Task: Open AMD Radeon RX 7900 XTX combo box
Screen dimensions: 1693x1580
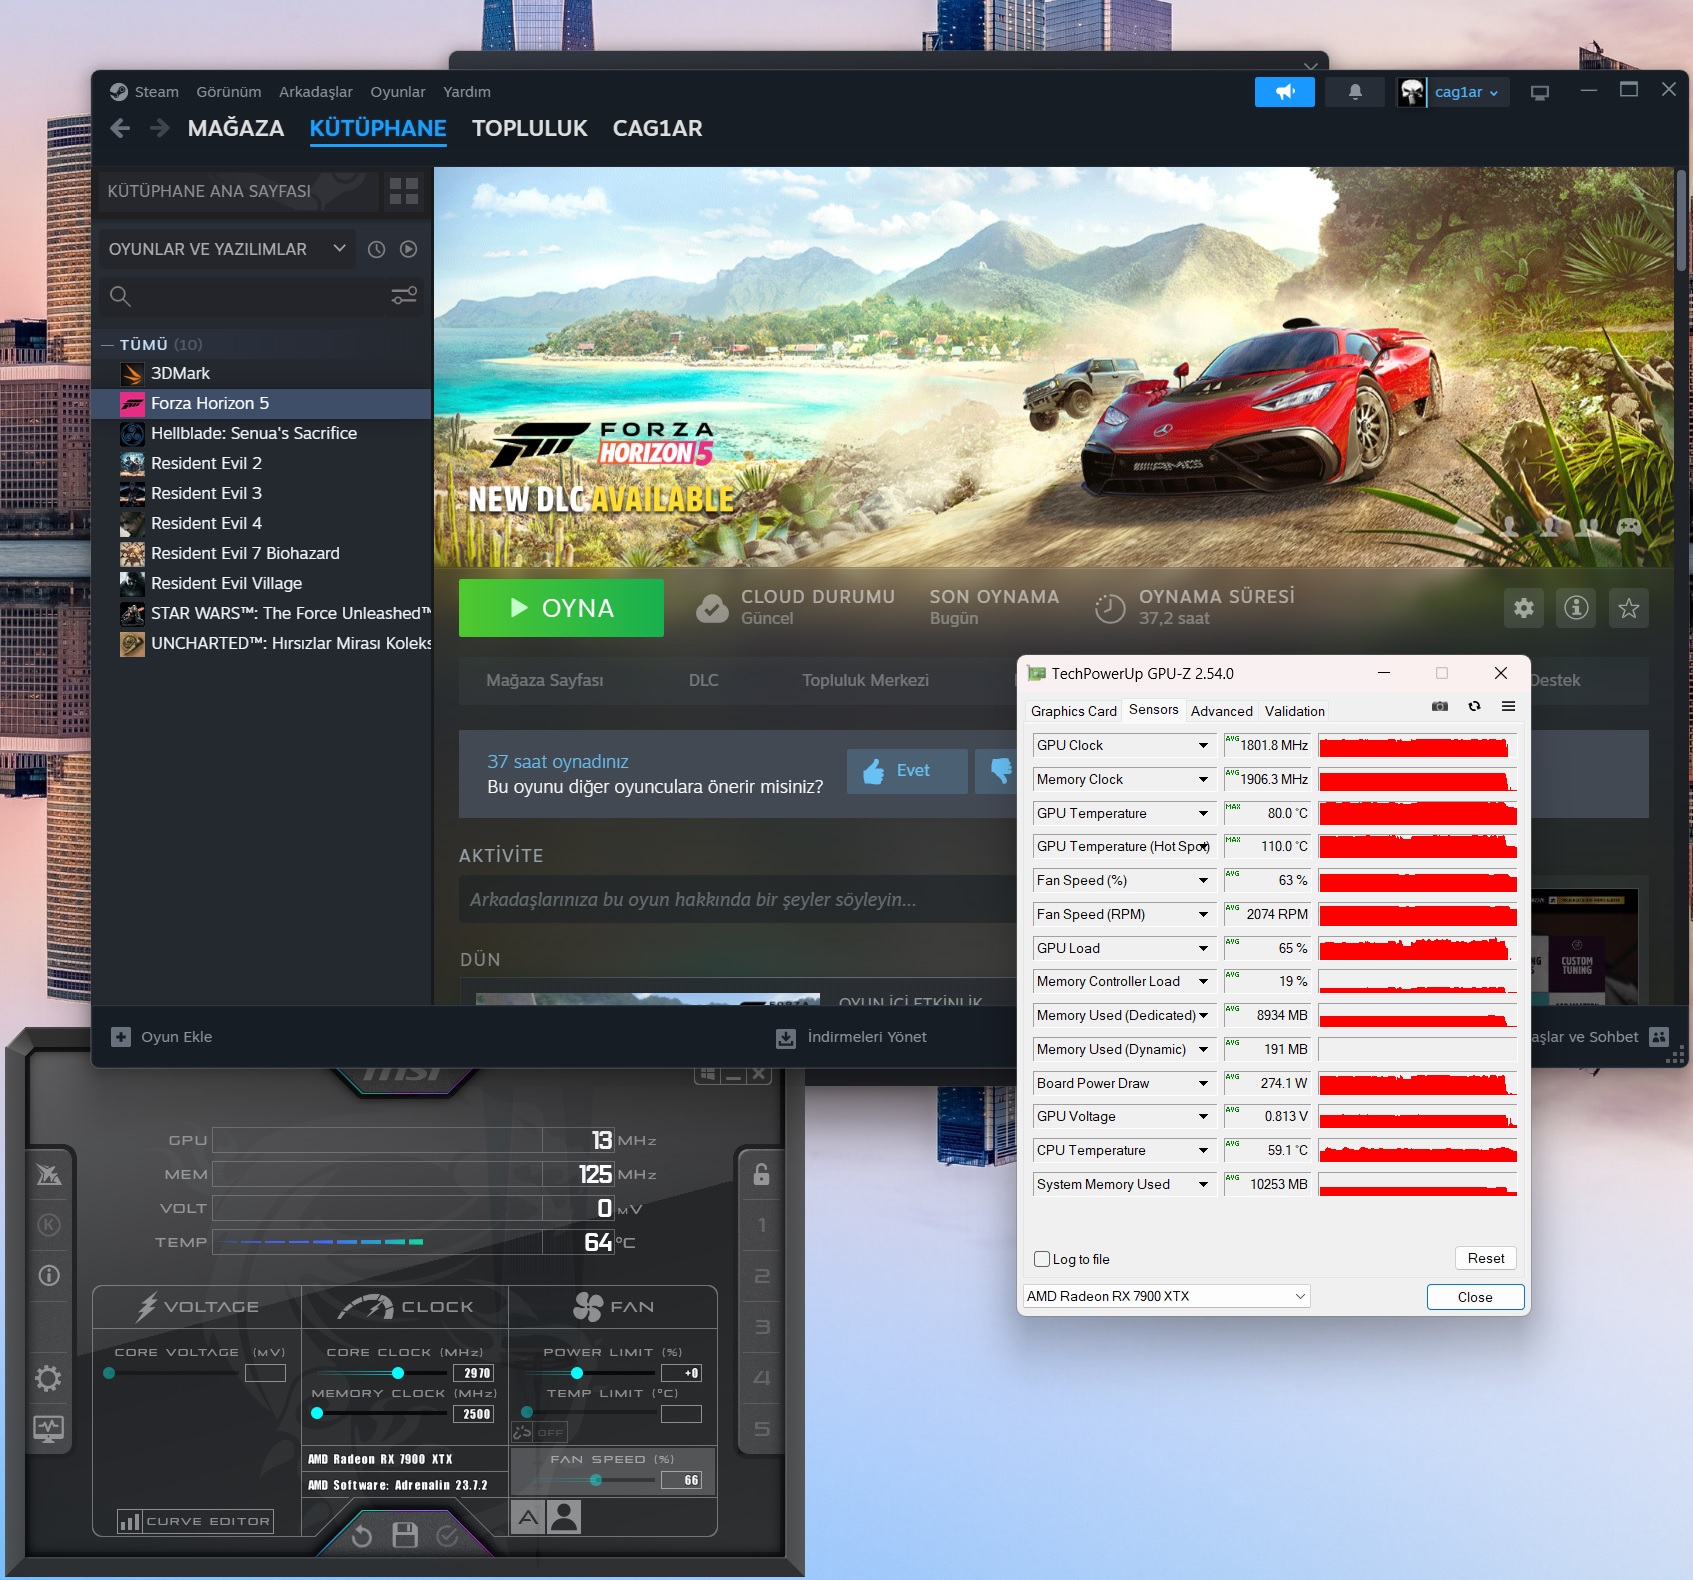Action: (x=1166, y=1296)
